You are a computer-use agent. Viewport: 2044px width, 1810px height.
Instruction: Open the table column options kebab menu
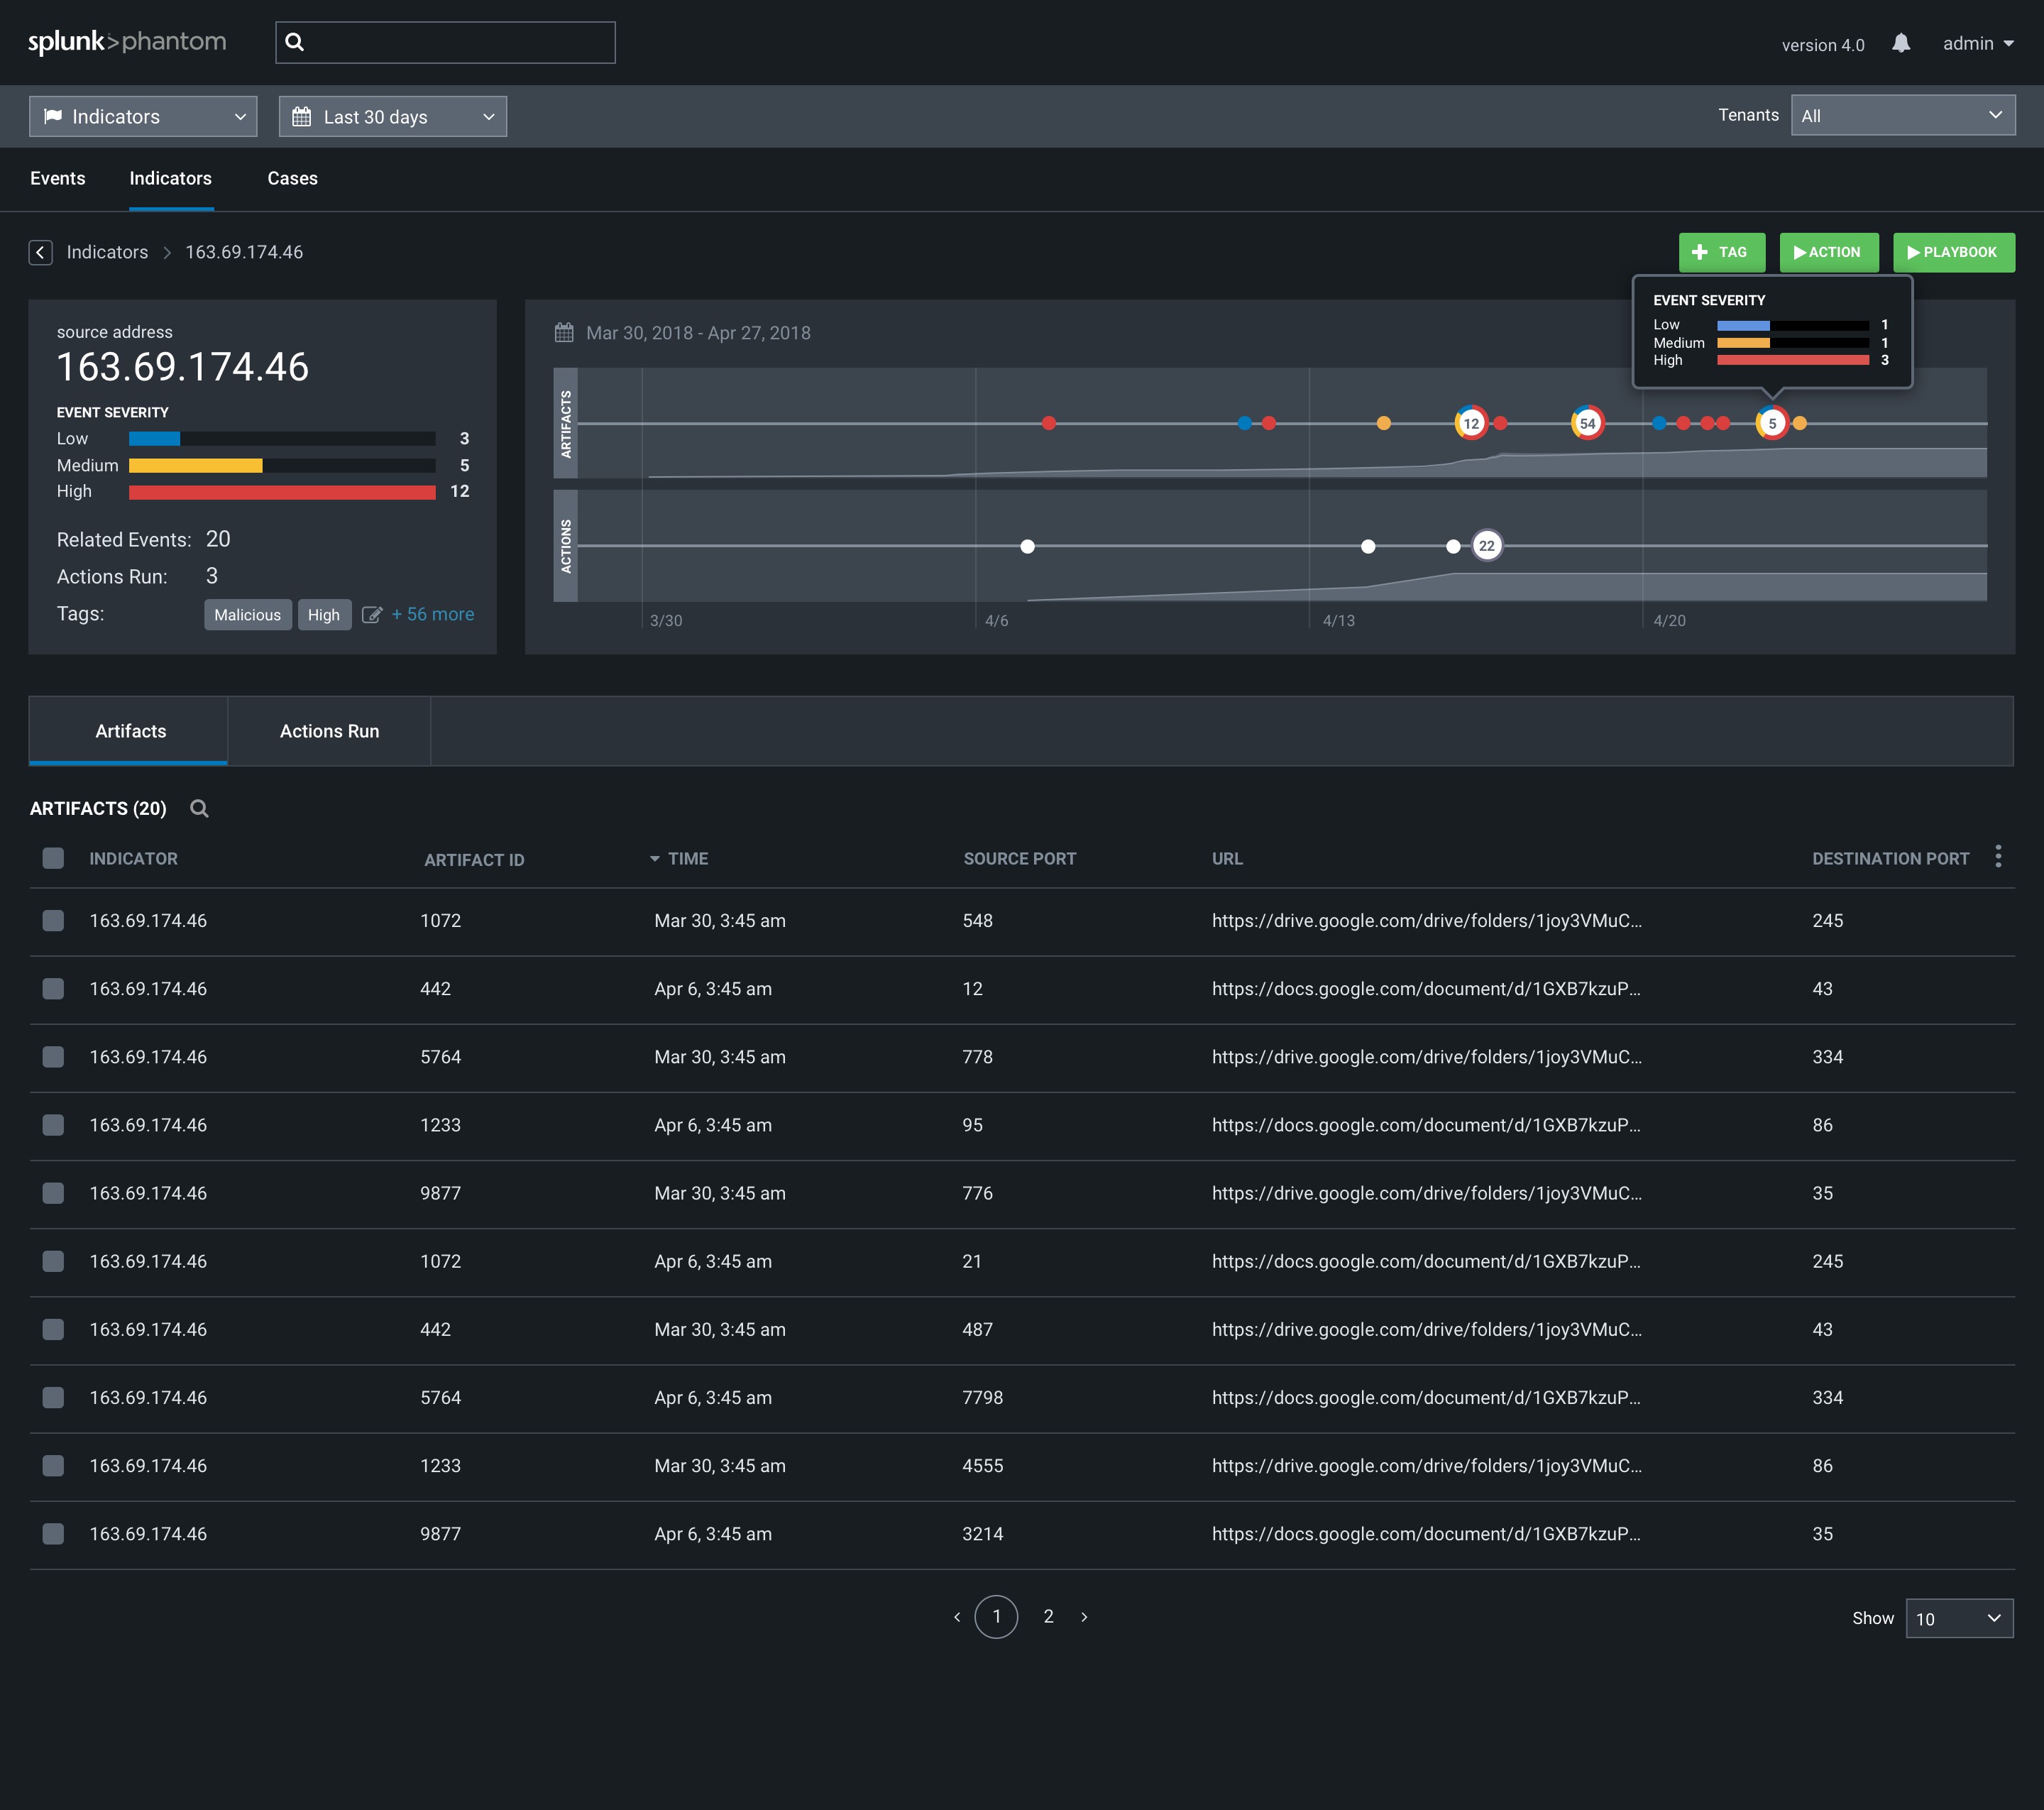(1997, 857)
